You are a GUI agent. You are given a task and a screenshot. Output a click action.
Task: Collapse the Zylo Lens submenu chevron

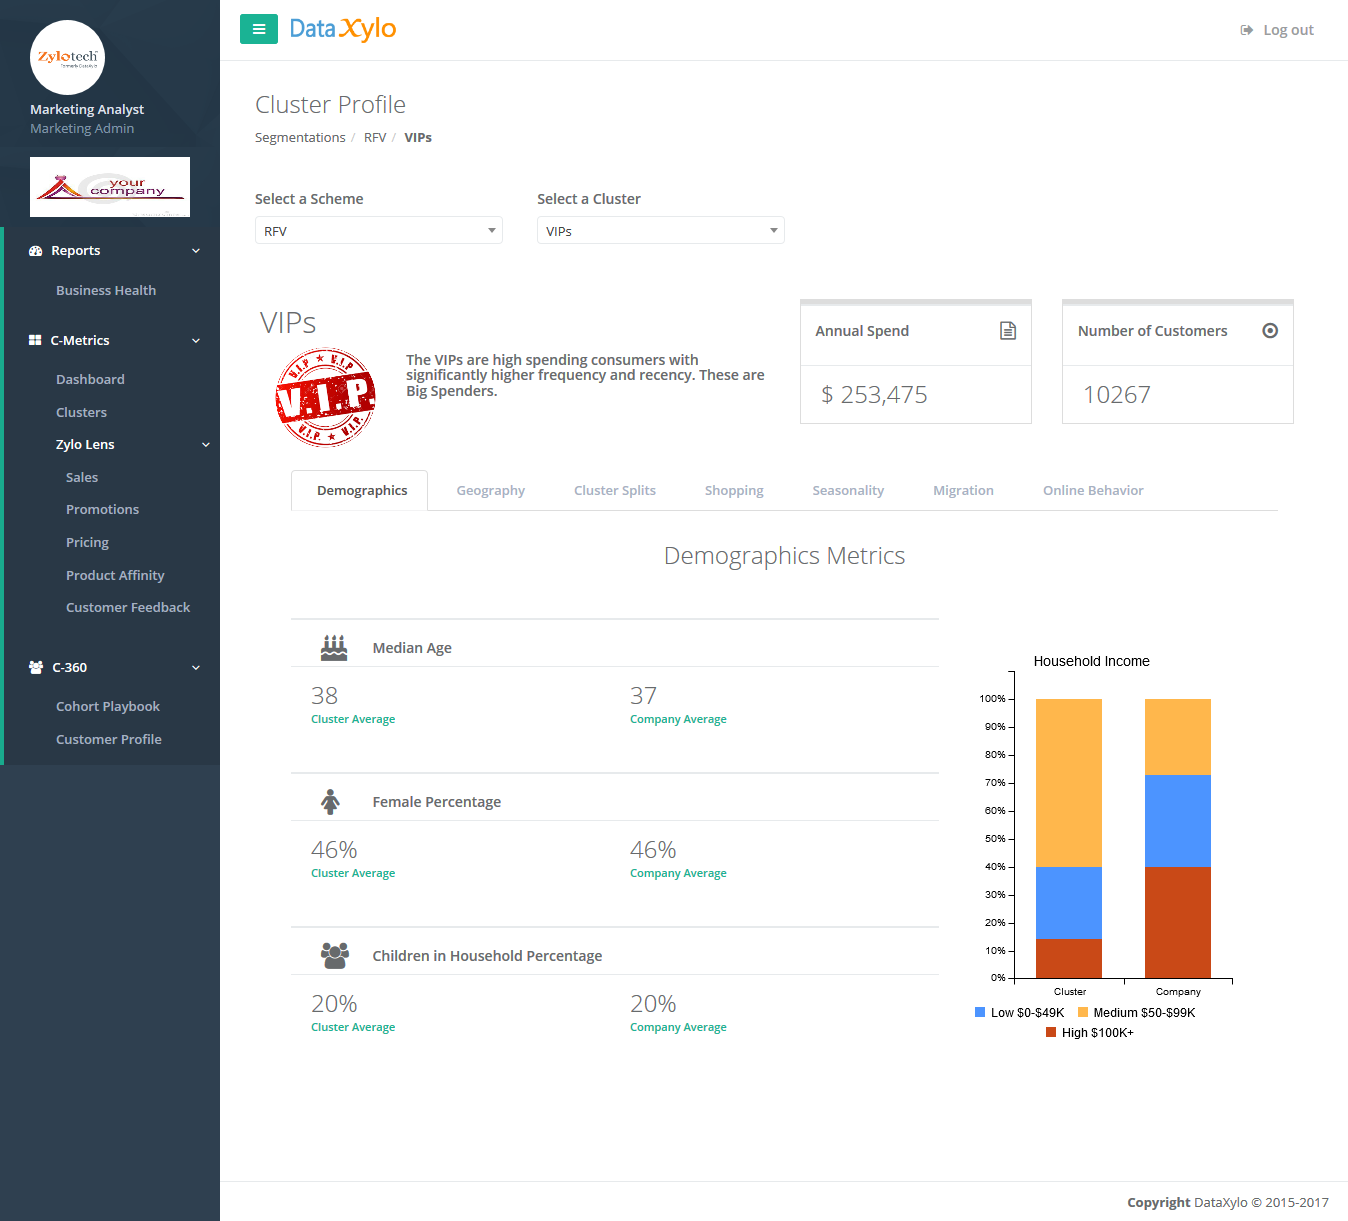206,445
